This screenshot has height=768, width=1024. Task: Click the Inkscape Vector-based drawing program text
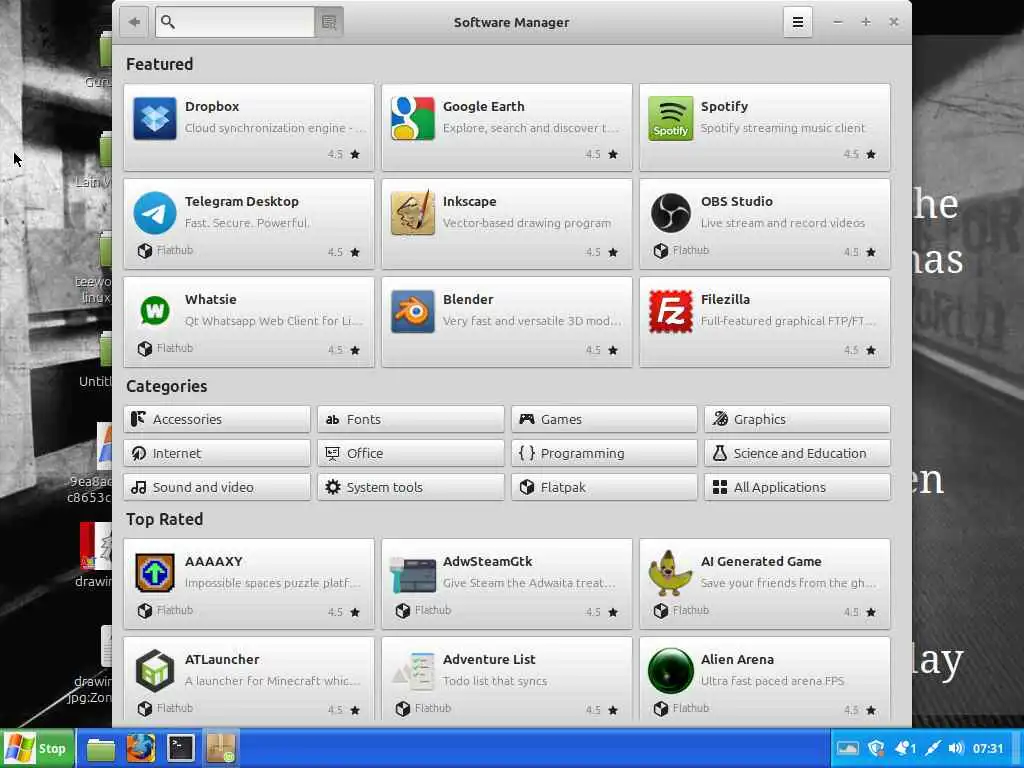pyautogui.click(x=527, y=223)
